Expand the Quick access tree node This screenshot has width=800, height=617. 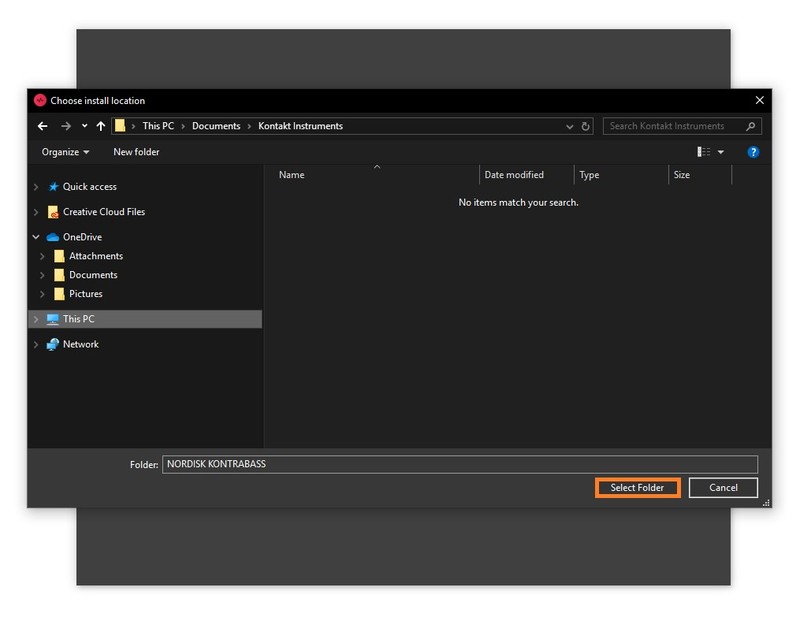click(x=37, y=187)
